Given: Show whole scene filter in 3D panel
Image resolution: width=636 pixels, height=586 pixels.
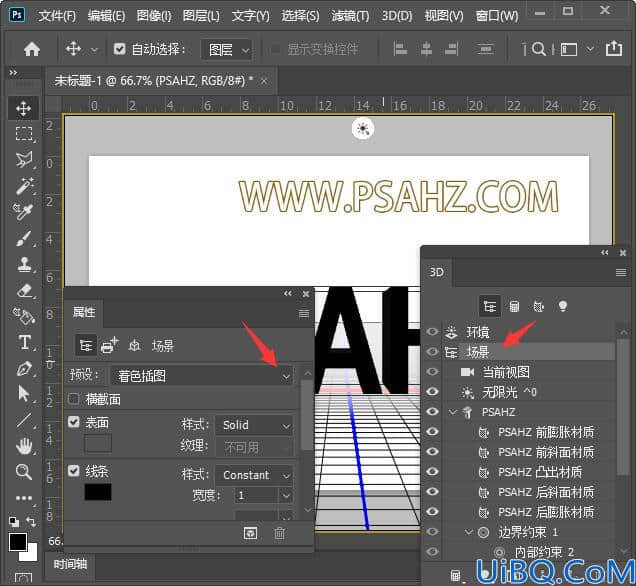Looking at the screenshot, I should [490, 306].
